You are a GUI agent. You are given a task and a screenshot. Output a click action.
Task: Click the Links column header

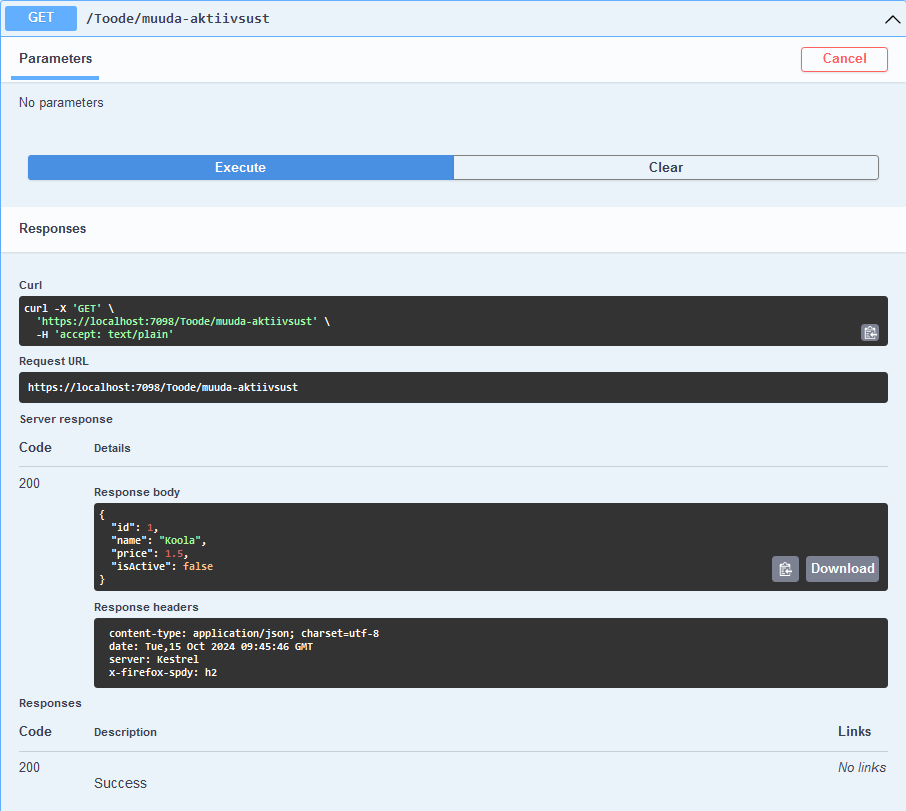(x=855, y=731)
